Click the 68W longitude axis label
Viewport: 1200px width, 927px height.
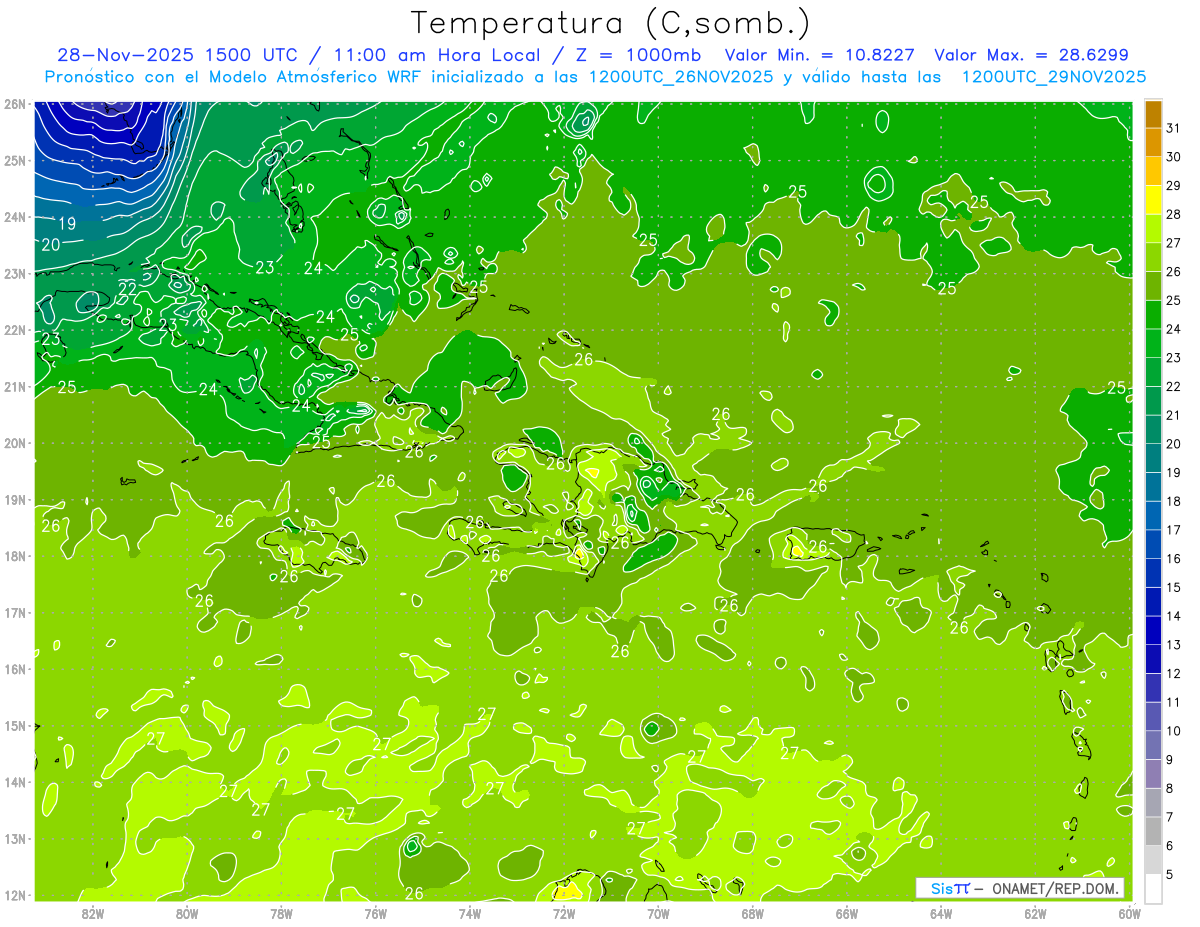pyautogui.click(x=753, y=913)
